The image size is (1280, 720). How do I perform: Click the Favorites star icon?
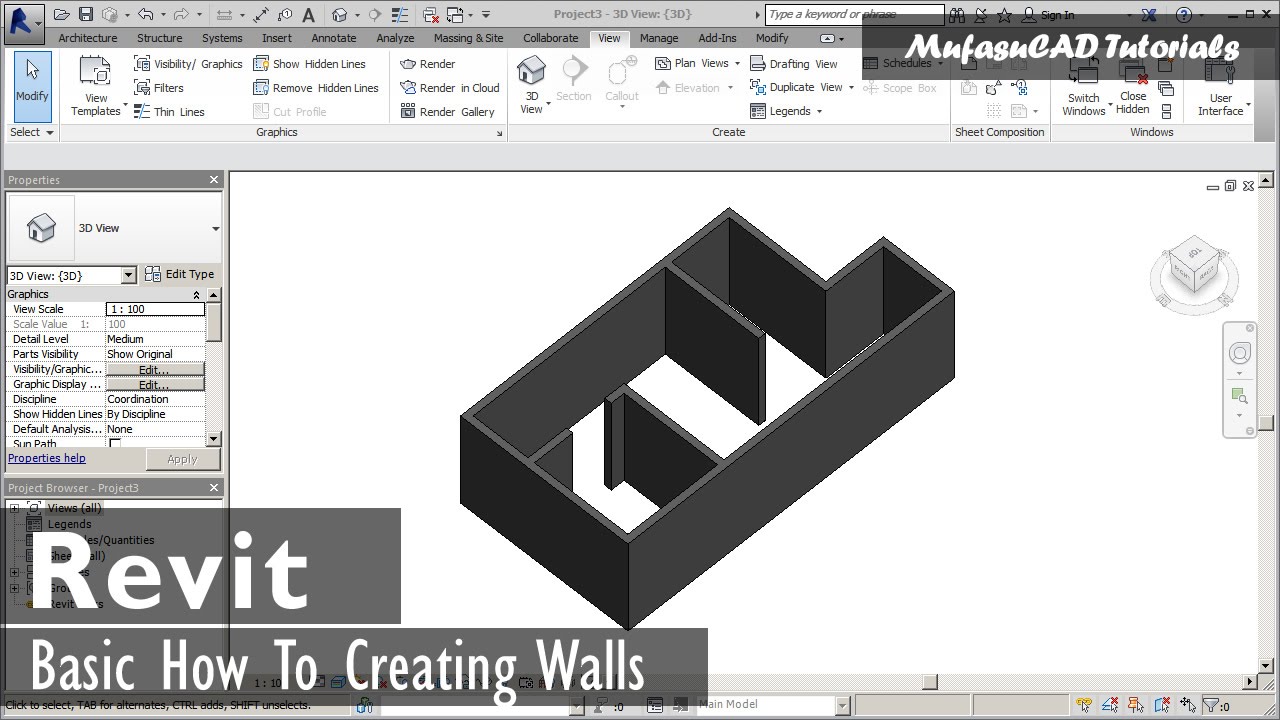[x=1004, y=15]
